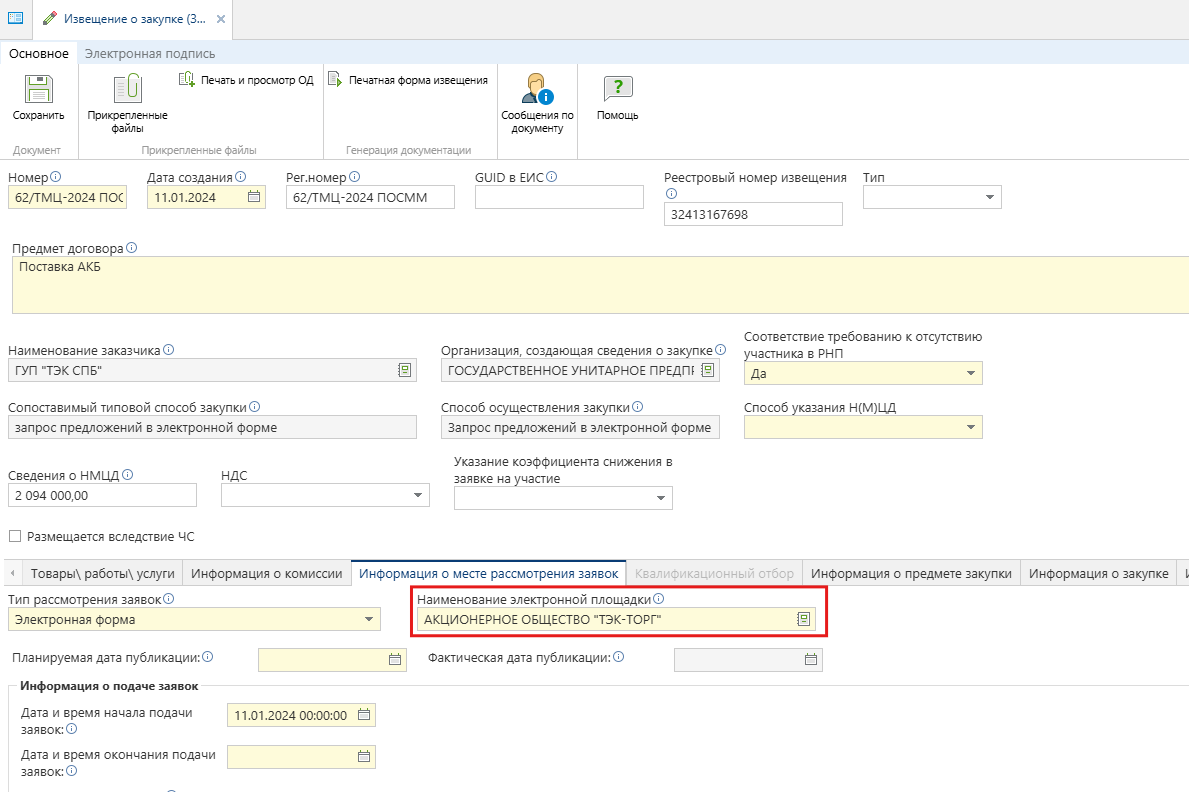Open Информация о предмете закупки tab
Viewport: 1189px width, 792px height.
click(x=911, y=574)
